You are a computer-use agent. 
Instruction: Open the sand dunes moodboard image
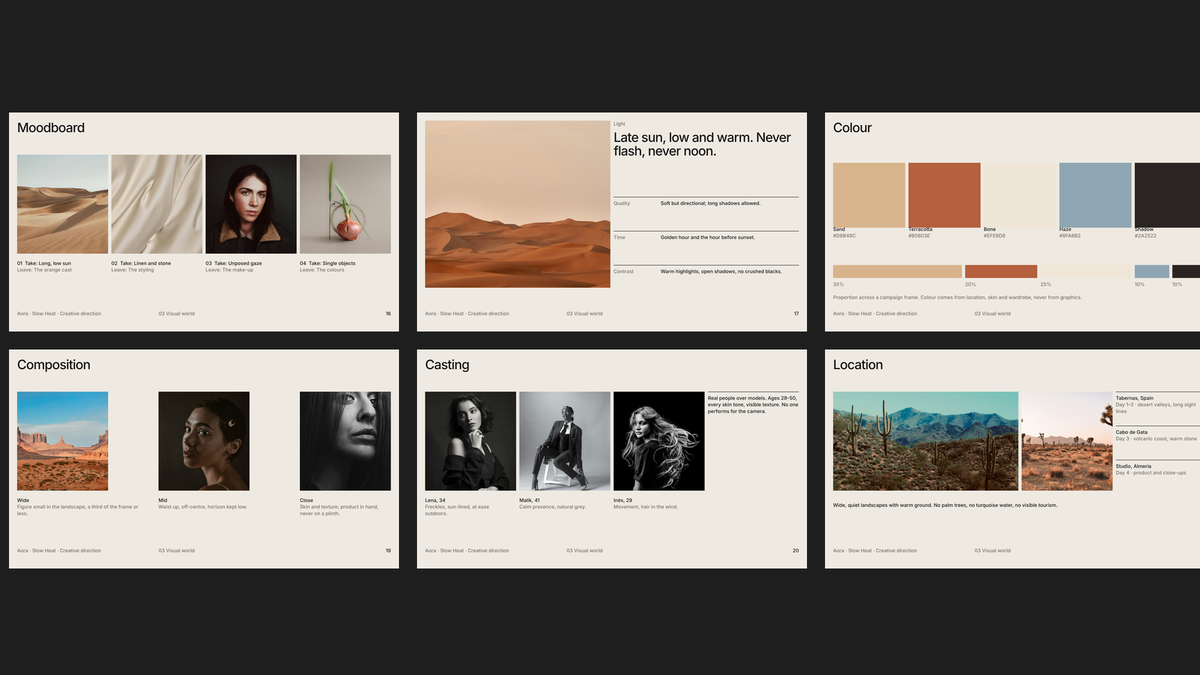pos(62,204)
